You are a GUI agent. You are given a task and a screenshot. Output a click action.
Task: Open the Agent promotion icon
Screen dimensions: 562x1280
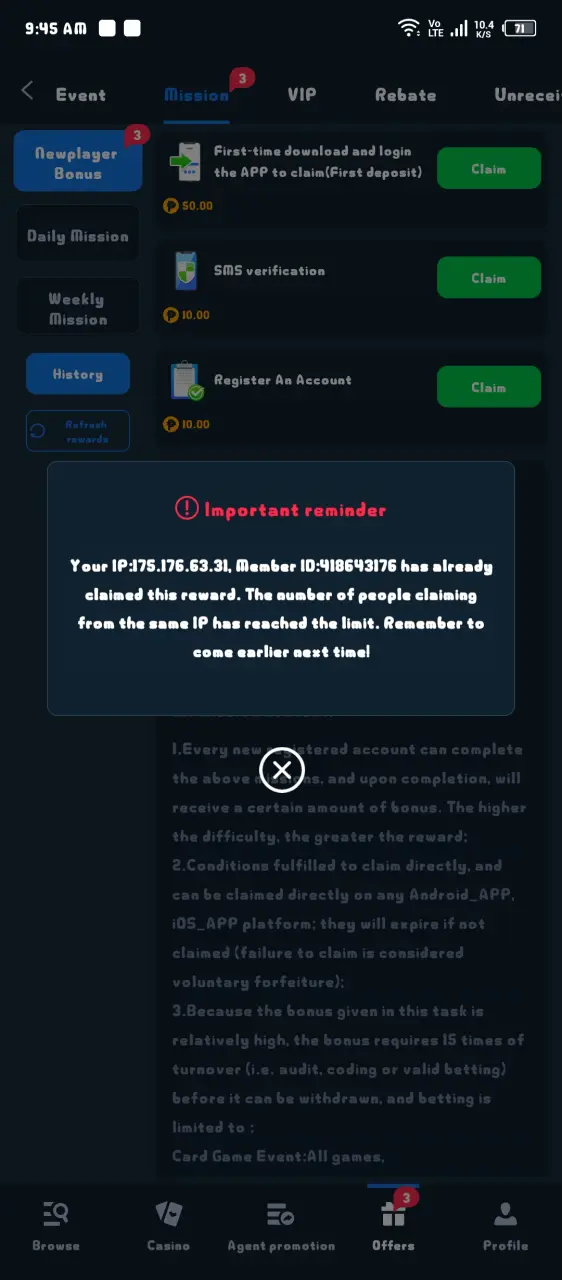pyautogui.click(x=280, y=1214)
